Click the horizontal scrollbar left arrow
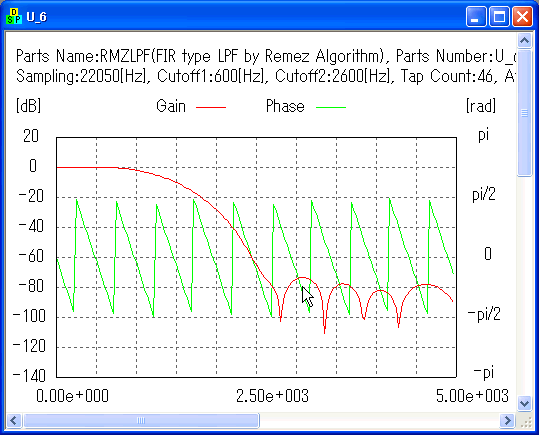Viewport: 539px width, 435px height. pos(14,420)
